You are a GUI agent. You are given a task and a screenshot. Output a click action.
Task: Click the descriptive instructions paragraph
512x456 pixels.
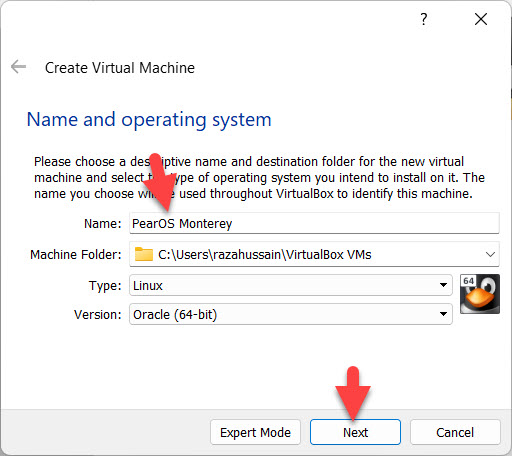(259, 178)
